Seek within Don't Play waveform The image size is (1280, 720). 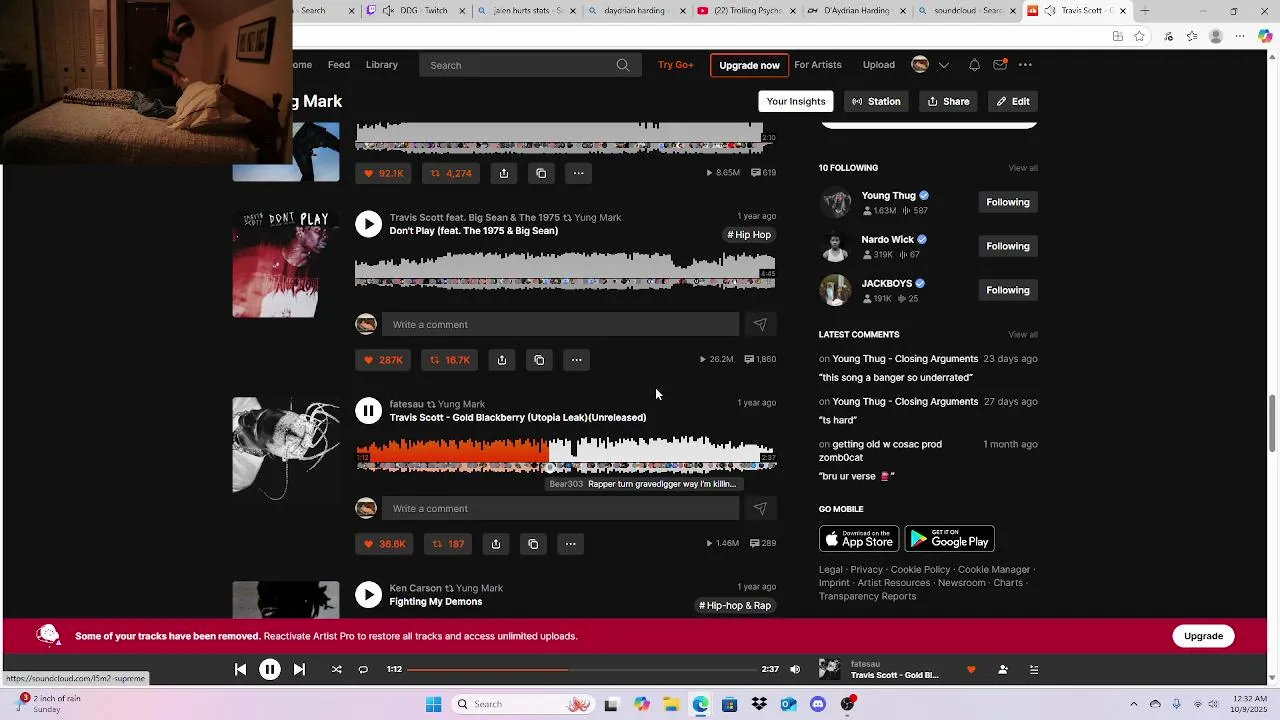tap(565, 269)
